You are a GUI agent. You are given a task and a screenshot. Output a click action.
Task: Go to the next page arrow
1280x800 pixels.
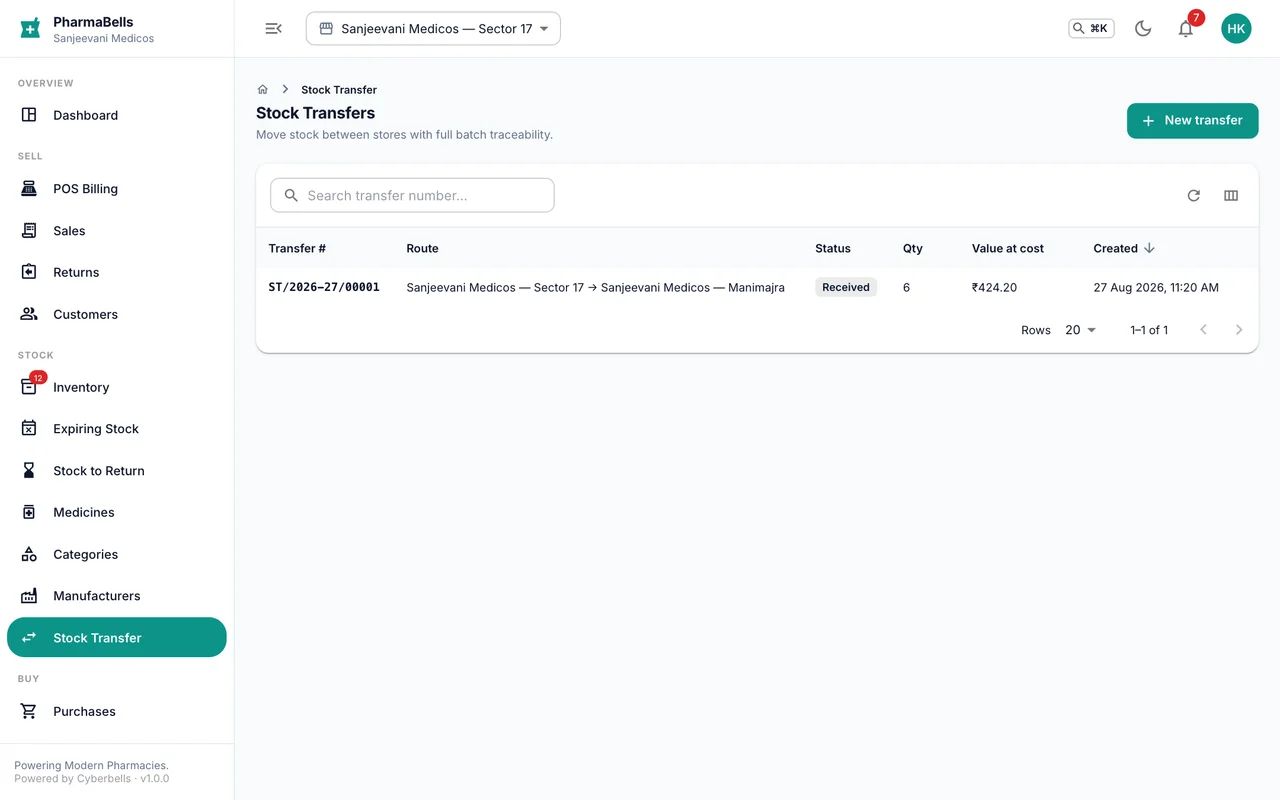pos(1239,330)
